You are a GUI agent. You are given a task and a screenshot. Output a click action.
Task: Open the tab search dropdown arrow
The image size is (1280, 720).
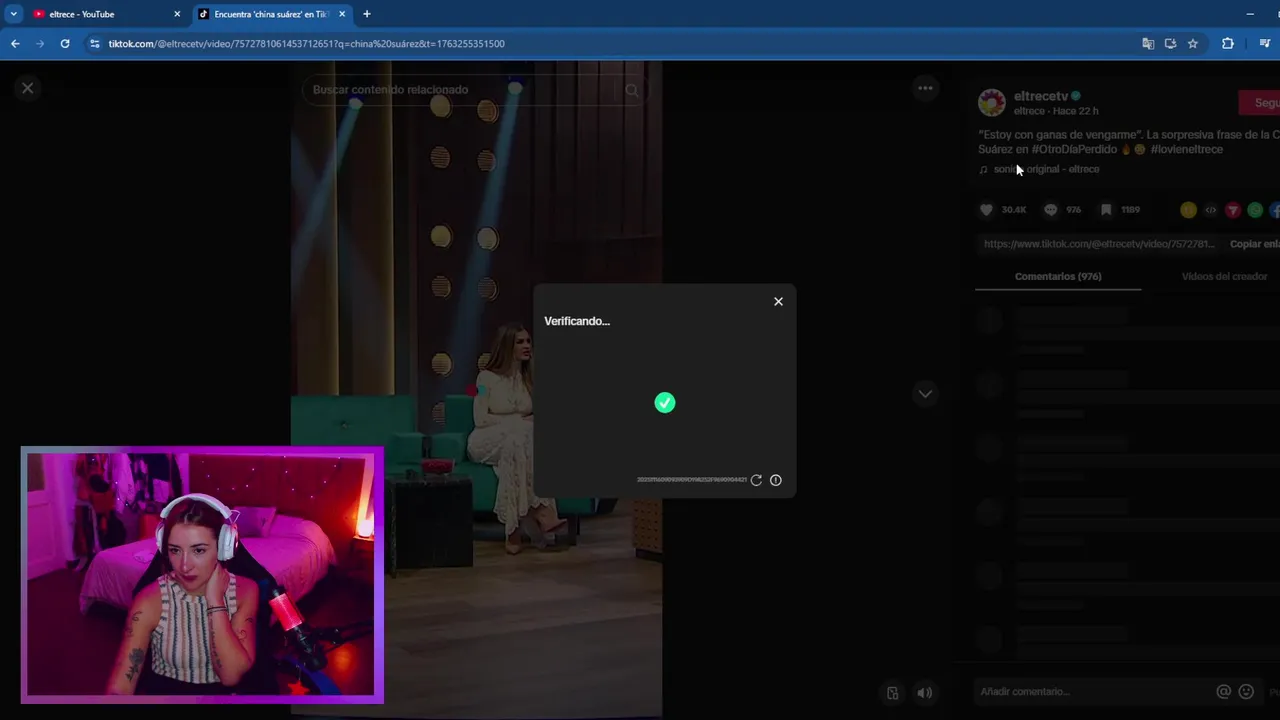[x=13, y=14]
